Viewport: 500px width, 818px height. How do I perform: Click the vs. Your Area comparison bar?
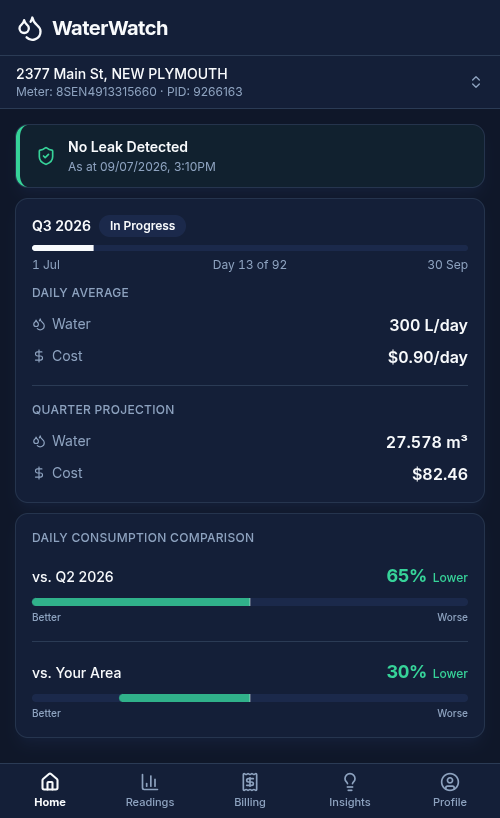point(250,698)
